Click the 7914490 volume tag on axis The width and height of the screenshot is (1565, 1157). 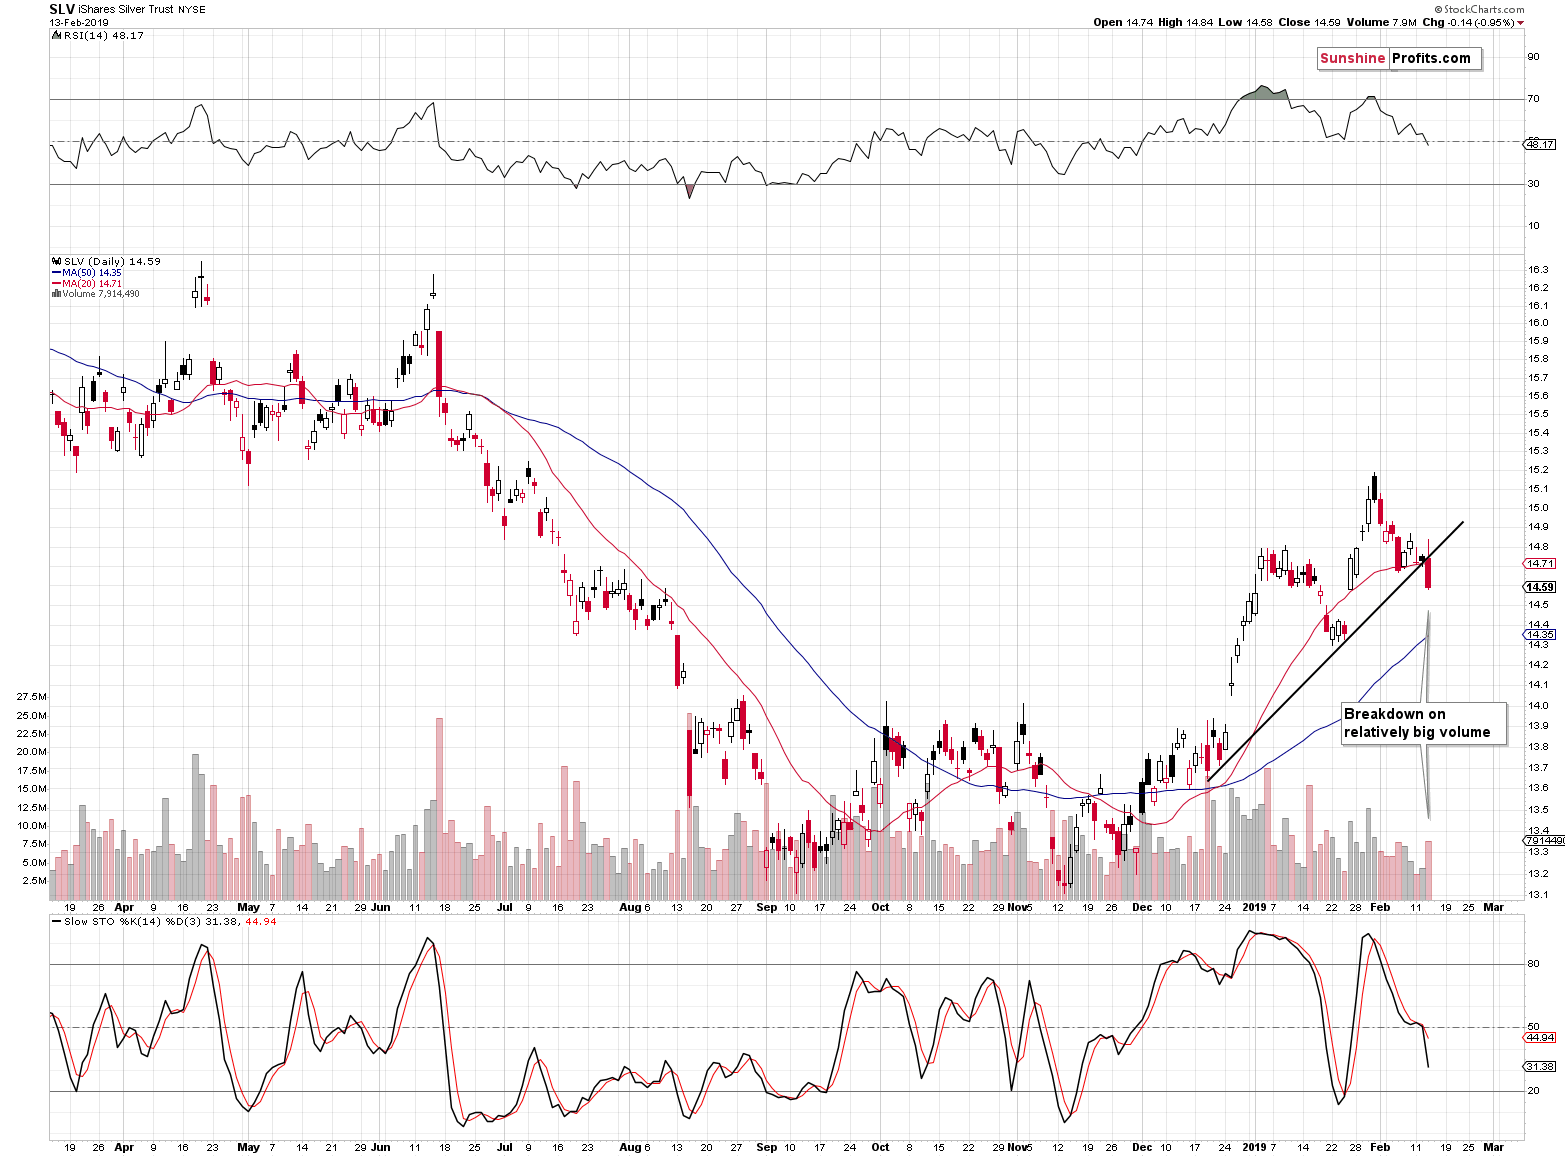[x=1544, y=841]
